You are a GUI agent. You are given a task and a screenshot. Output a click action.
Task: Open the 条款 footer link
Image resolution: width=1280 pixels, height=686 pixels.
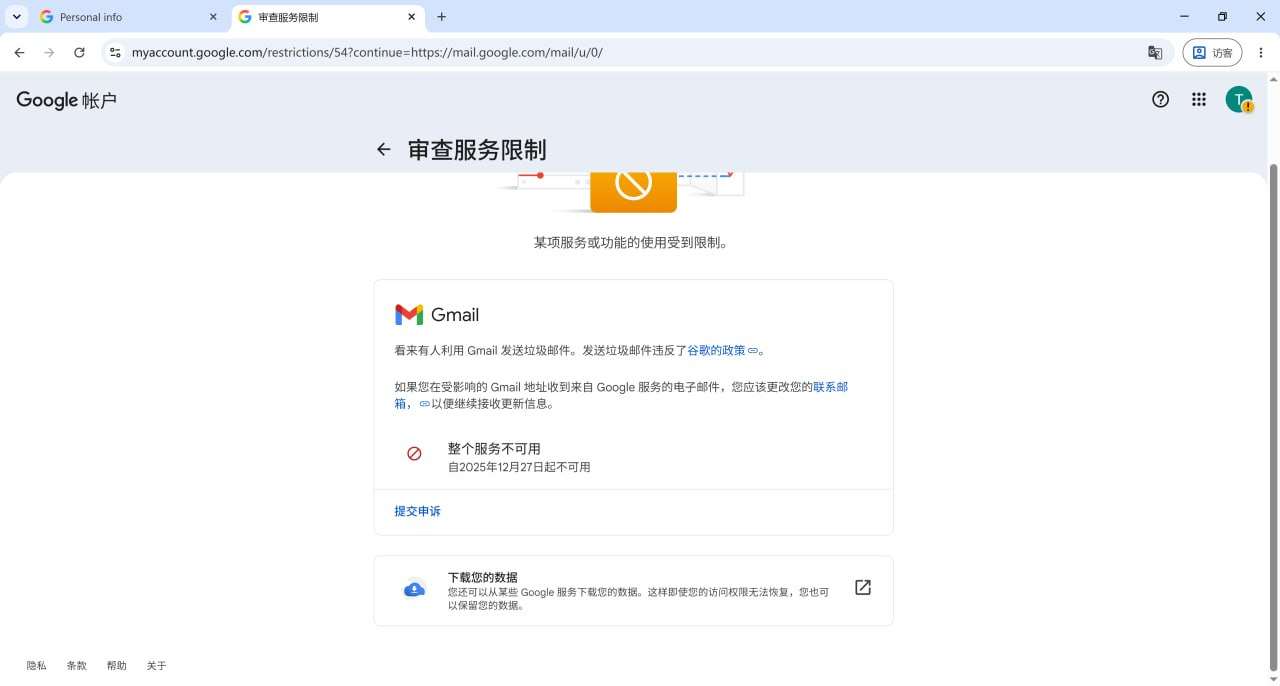coord(77,666)
